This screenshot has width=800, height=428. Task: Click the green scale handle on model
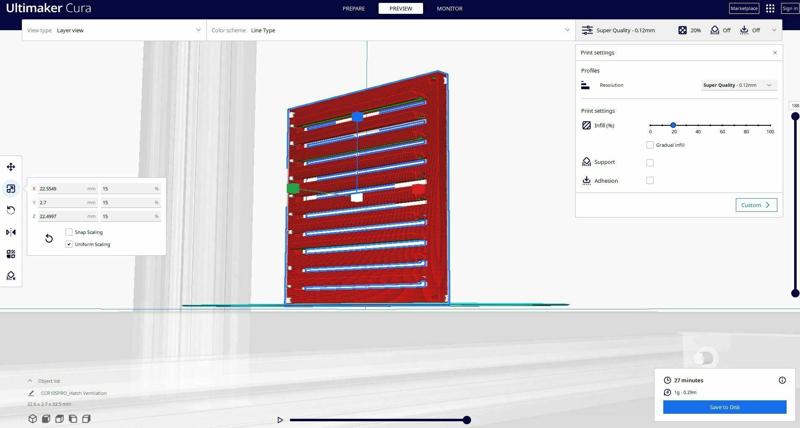pos(293,188)
